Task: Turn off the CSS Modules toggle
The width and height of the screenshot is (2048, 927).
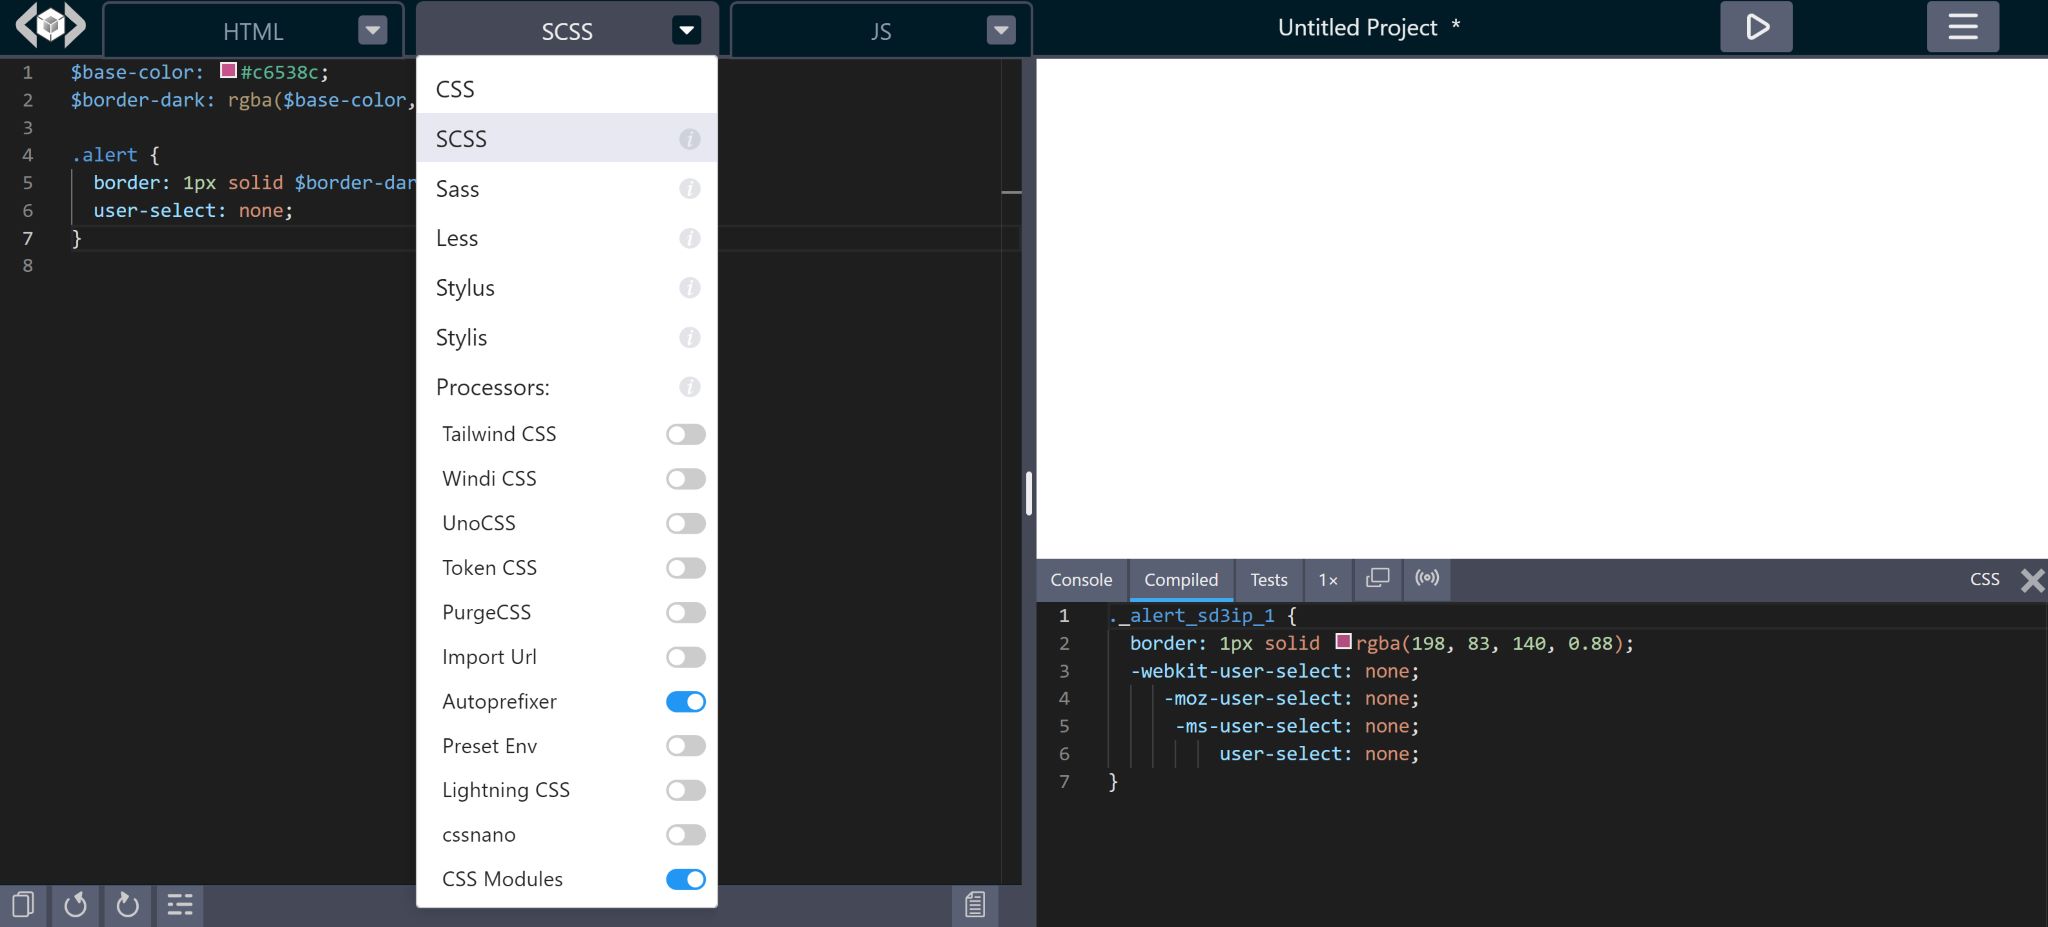Action: coord(686,879)
